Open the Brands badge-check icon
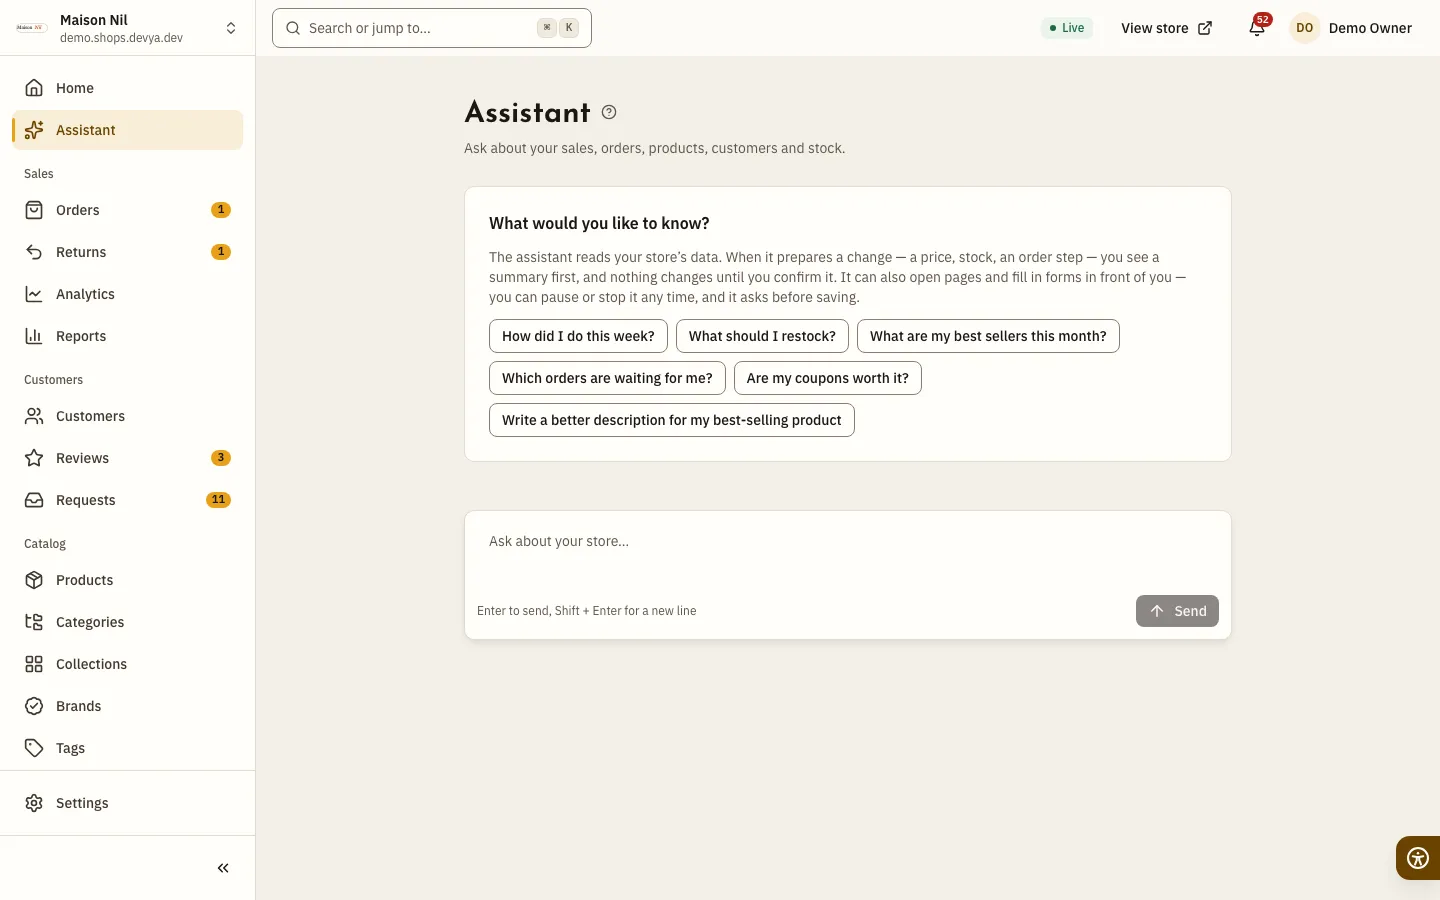 (34, 706)
